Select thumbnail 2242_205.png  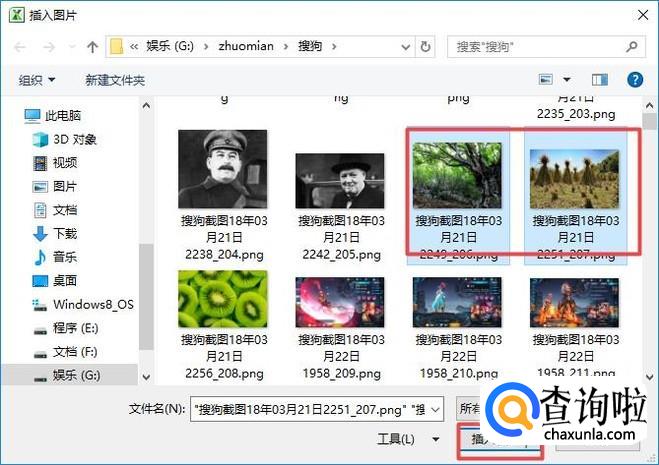pos(340,181)
